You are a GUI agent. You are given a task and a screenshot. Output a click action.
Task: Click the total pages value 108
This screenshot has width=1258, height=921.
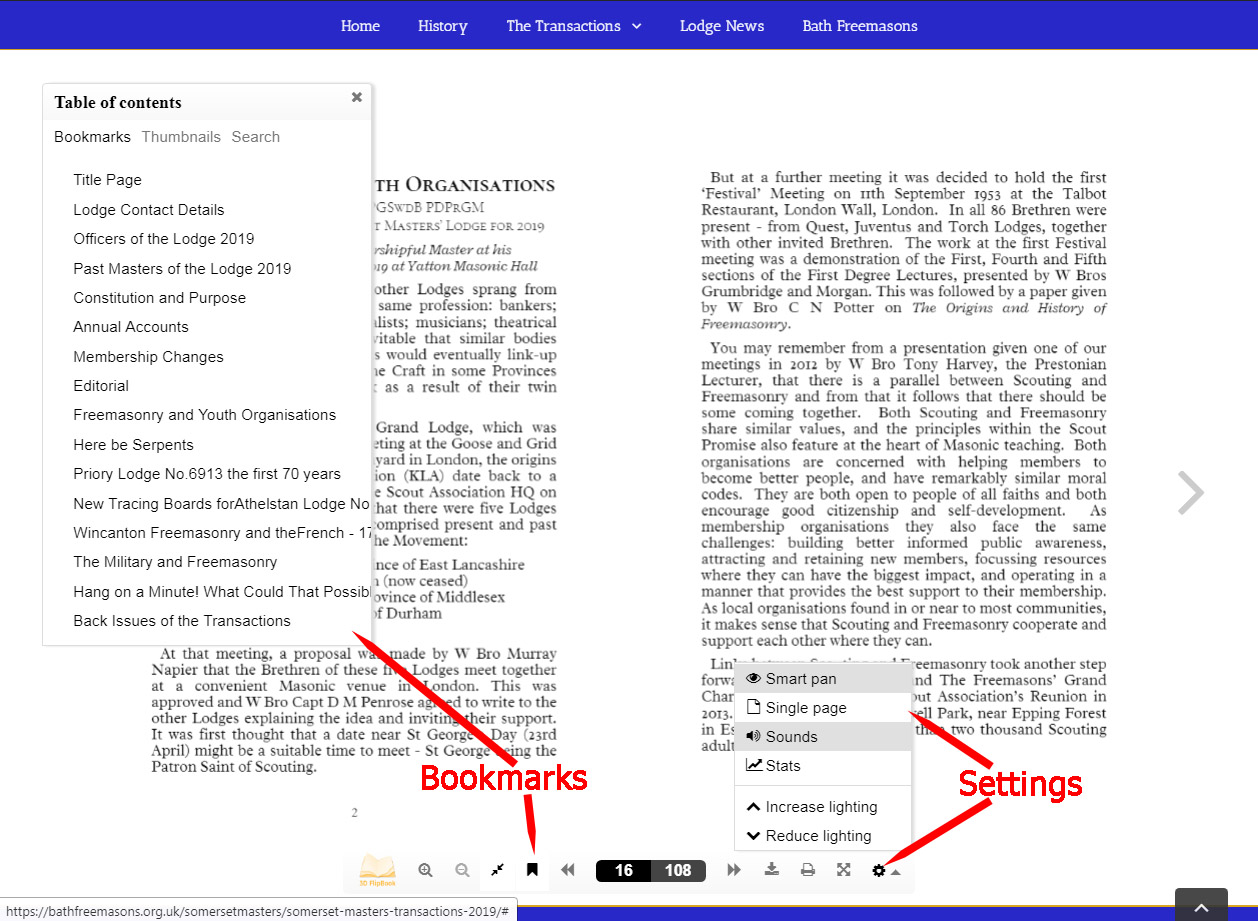(678, 870)
